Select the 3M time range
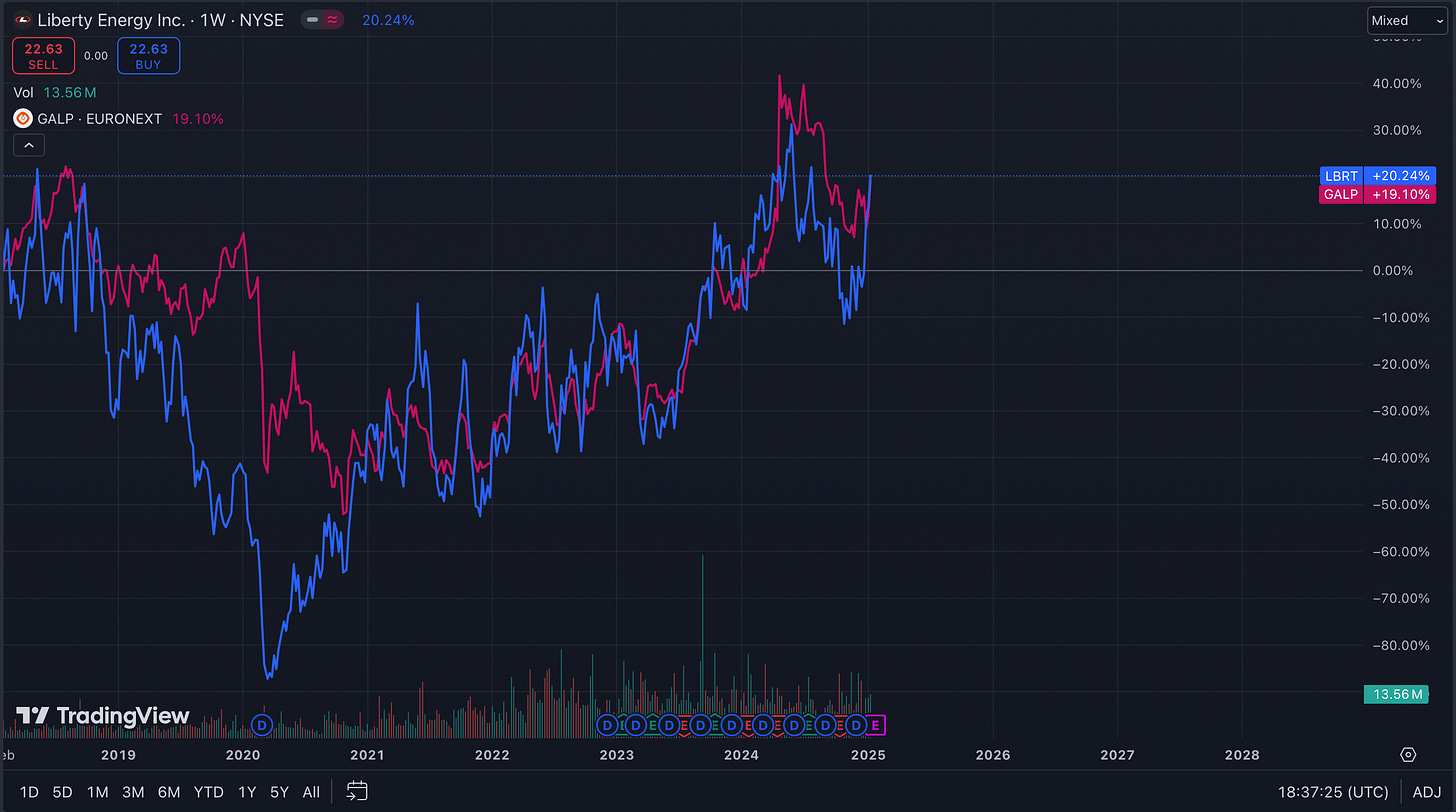 (x=133, y=792)
